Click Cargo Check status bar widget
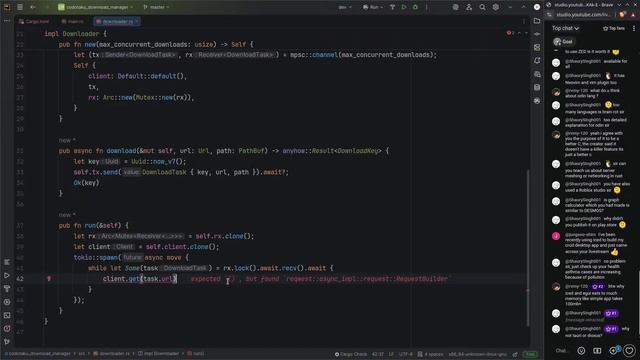 click(351, 354)
